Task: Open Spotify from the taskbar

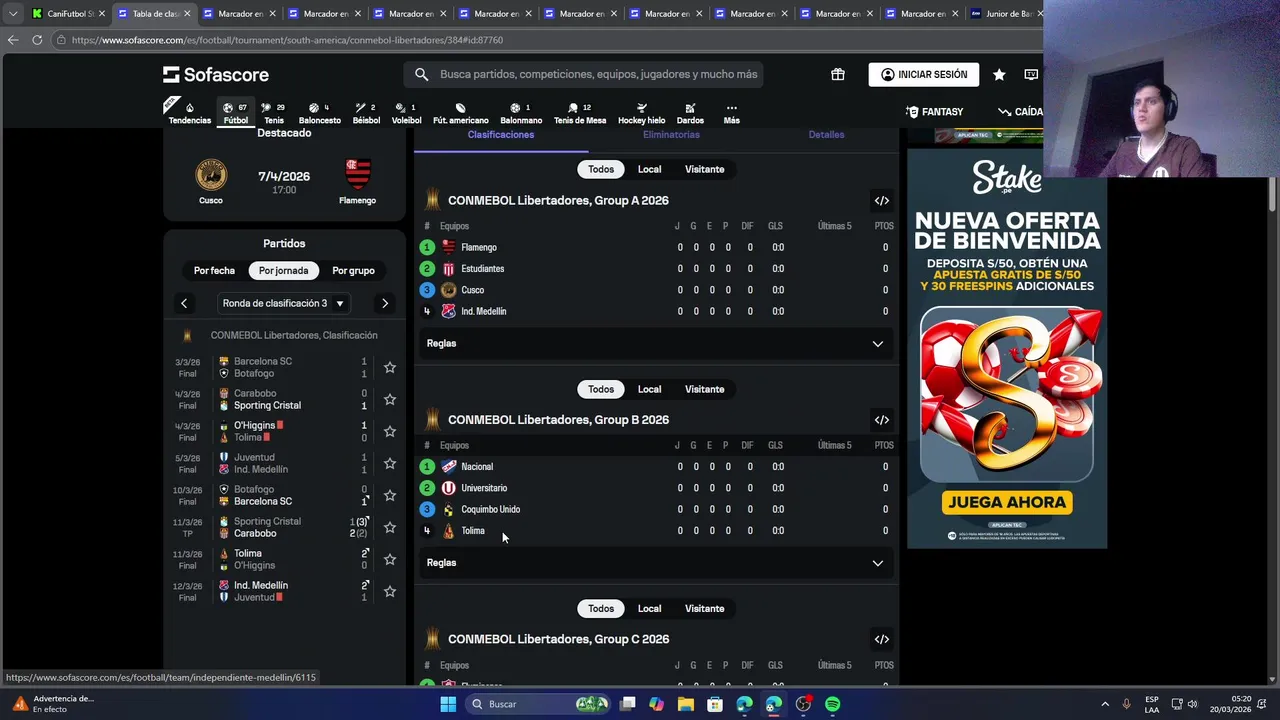Action: click(x=833, y=704)
